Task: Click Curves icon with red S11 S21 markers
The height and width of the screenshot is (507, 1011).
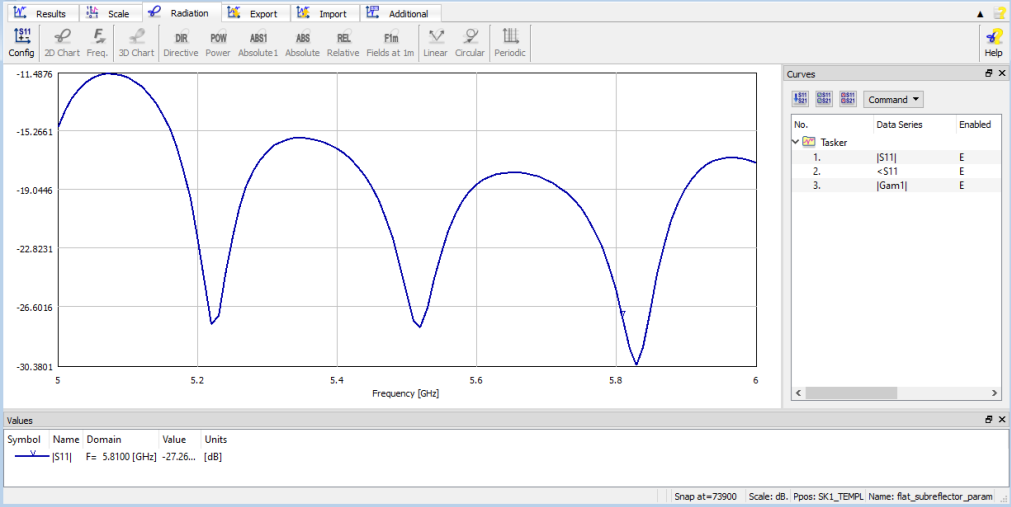Action: click(848, 99)
